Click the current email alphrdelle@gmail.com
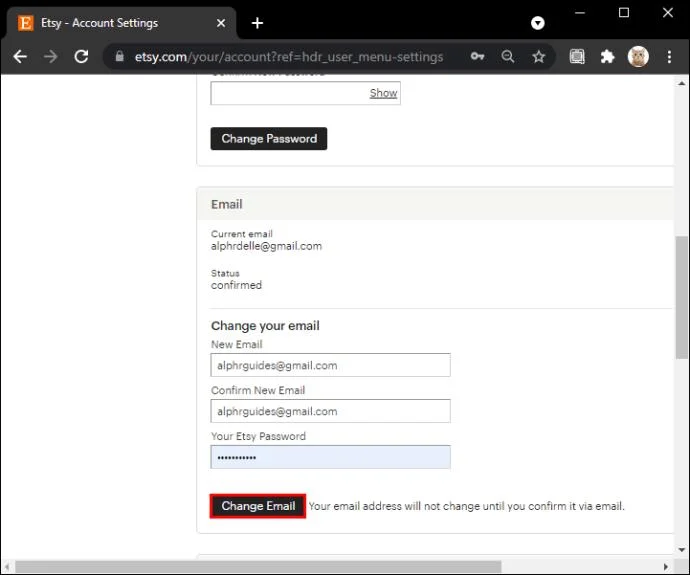This screenshot has width=690, height=575. click(x=266, y=246)
